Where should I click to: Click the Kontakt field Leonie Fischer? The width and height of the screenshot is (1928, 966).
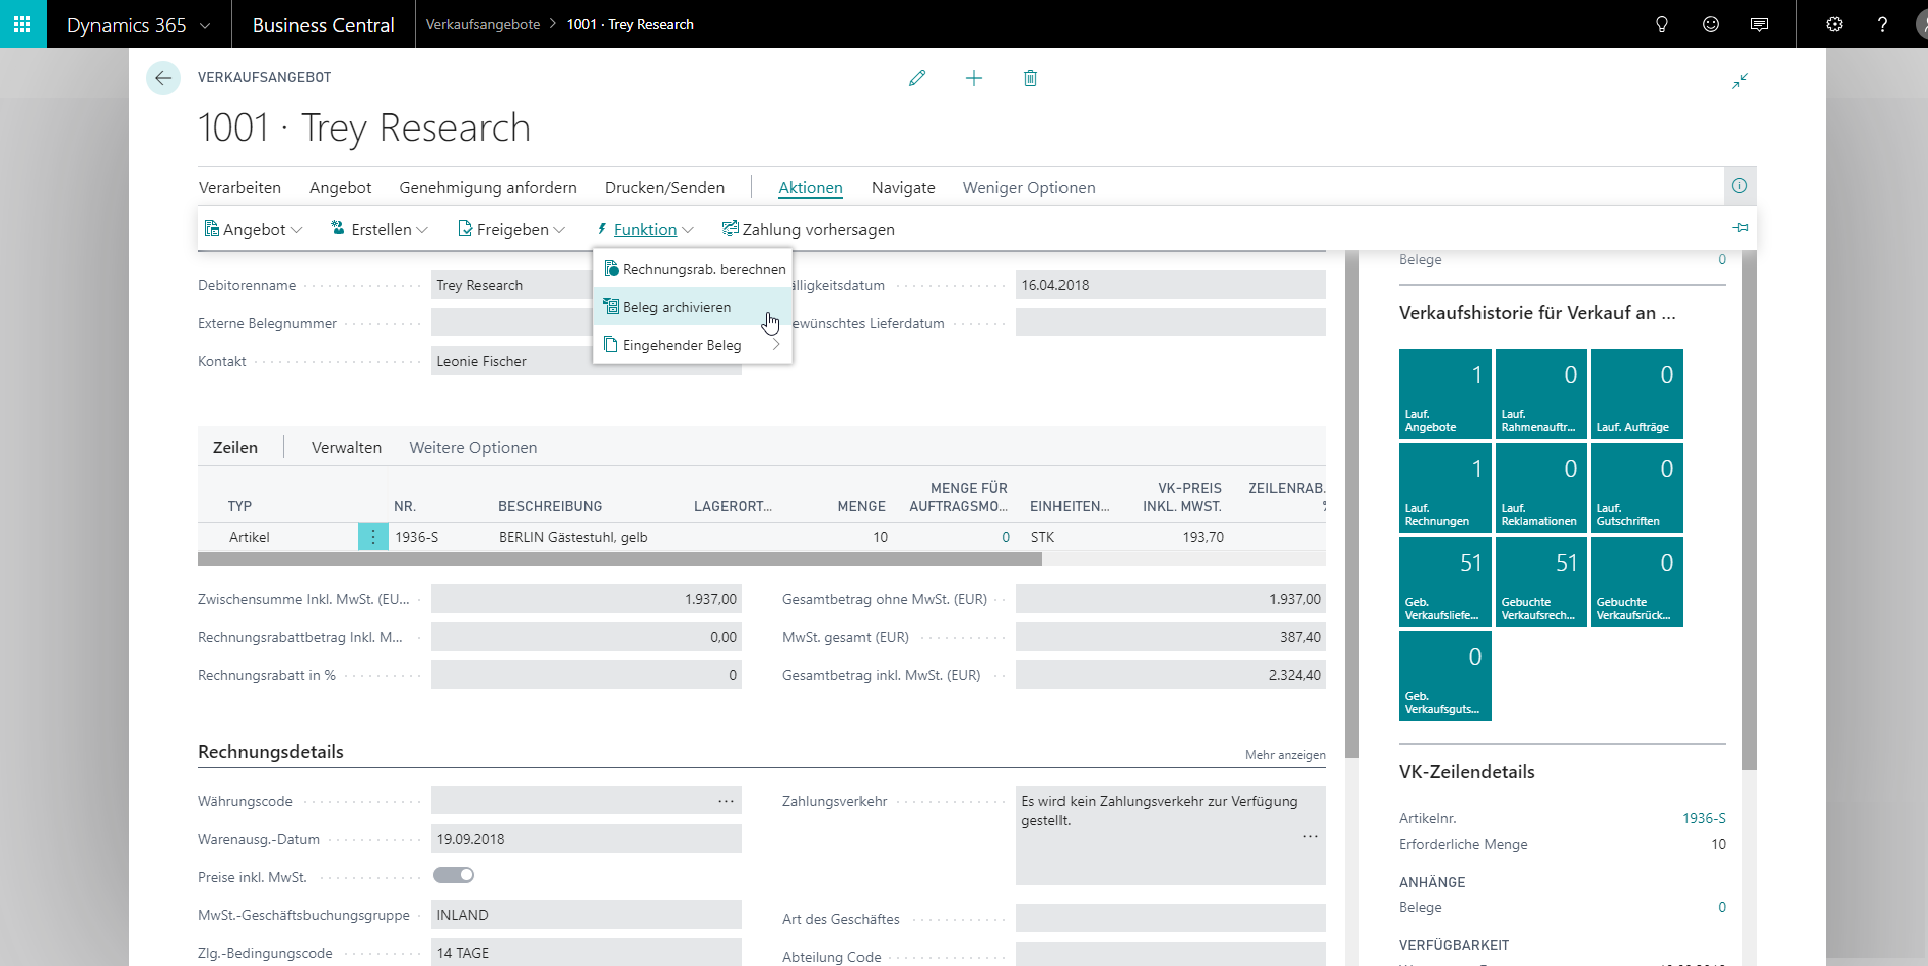coord(586,361)
